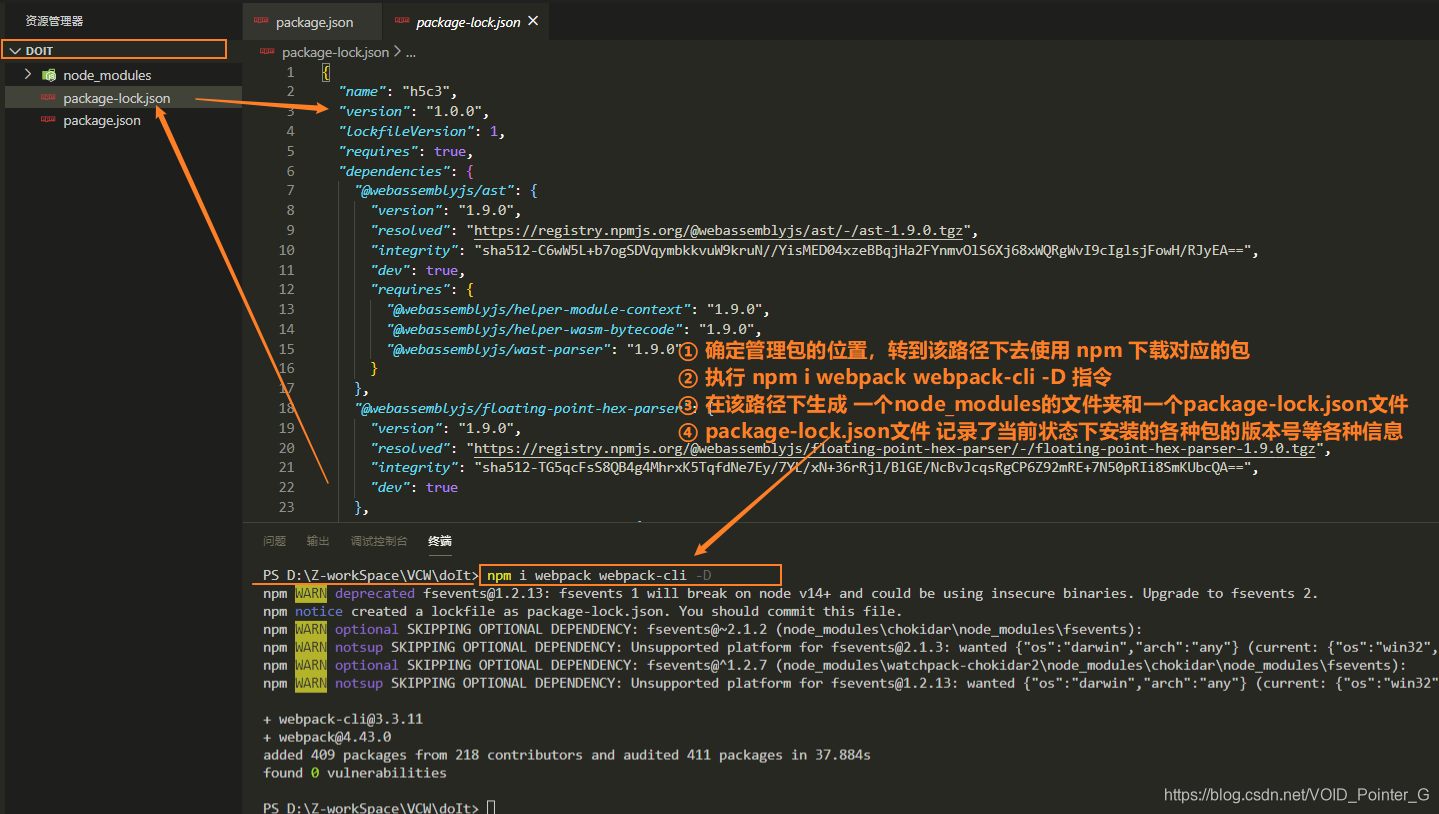1439x814 pixels.
Task: Click the "dependencies" key on line 6
Action: 394,170
